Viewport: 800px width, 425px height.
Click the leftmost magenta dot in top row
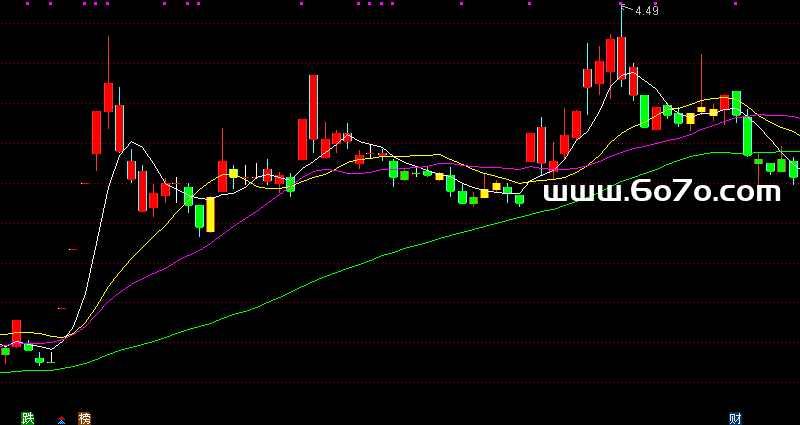(x=27, y=4)
